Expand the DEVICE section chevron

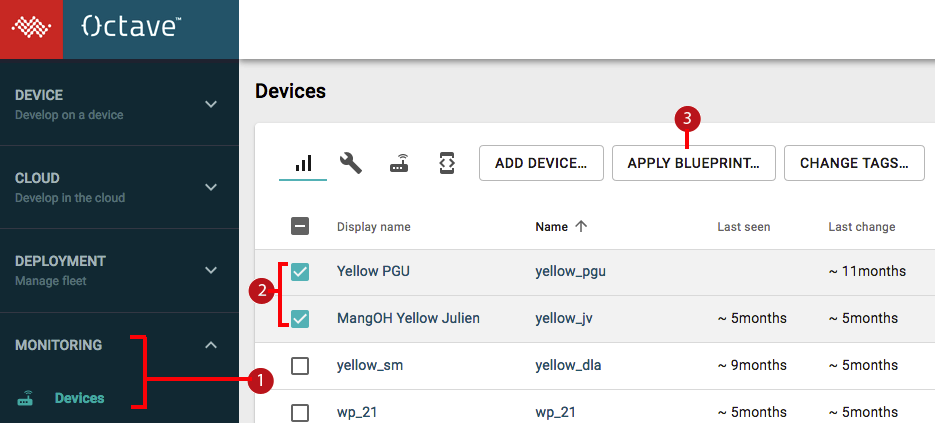211,104
